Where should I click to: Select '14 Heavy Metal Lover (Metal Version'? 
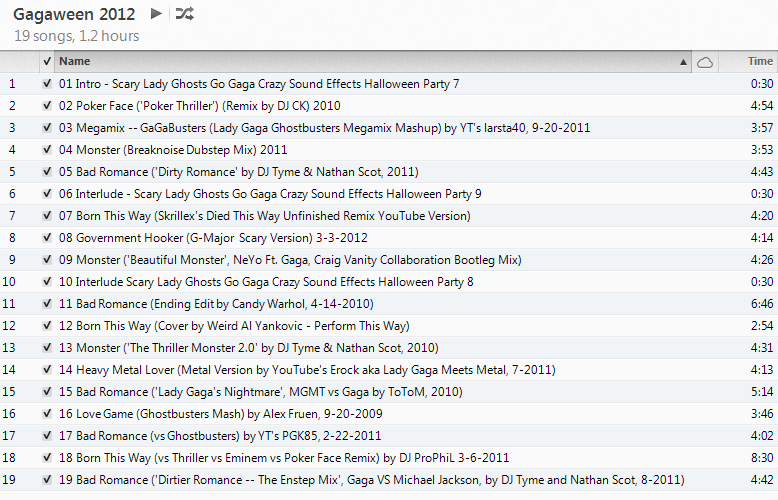[x=307, y=370]
